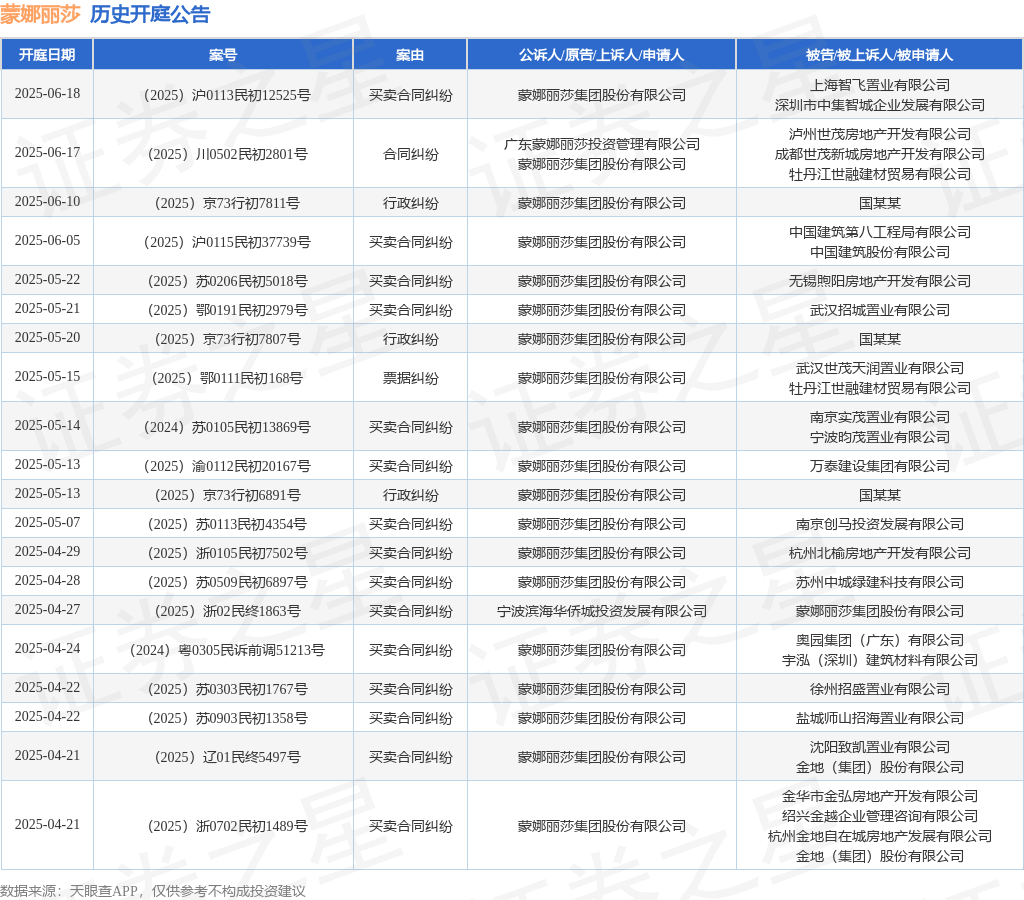Screen dimensions: 1024x900
Task: Click date cell 2025-06-17
Action: point(47,152)
